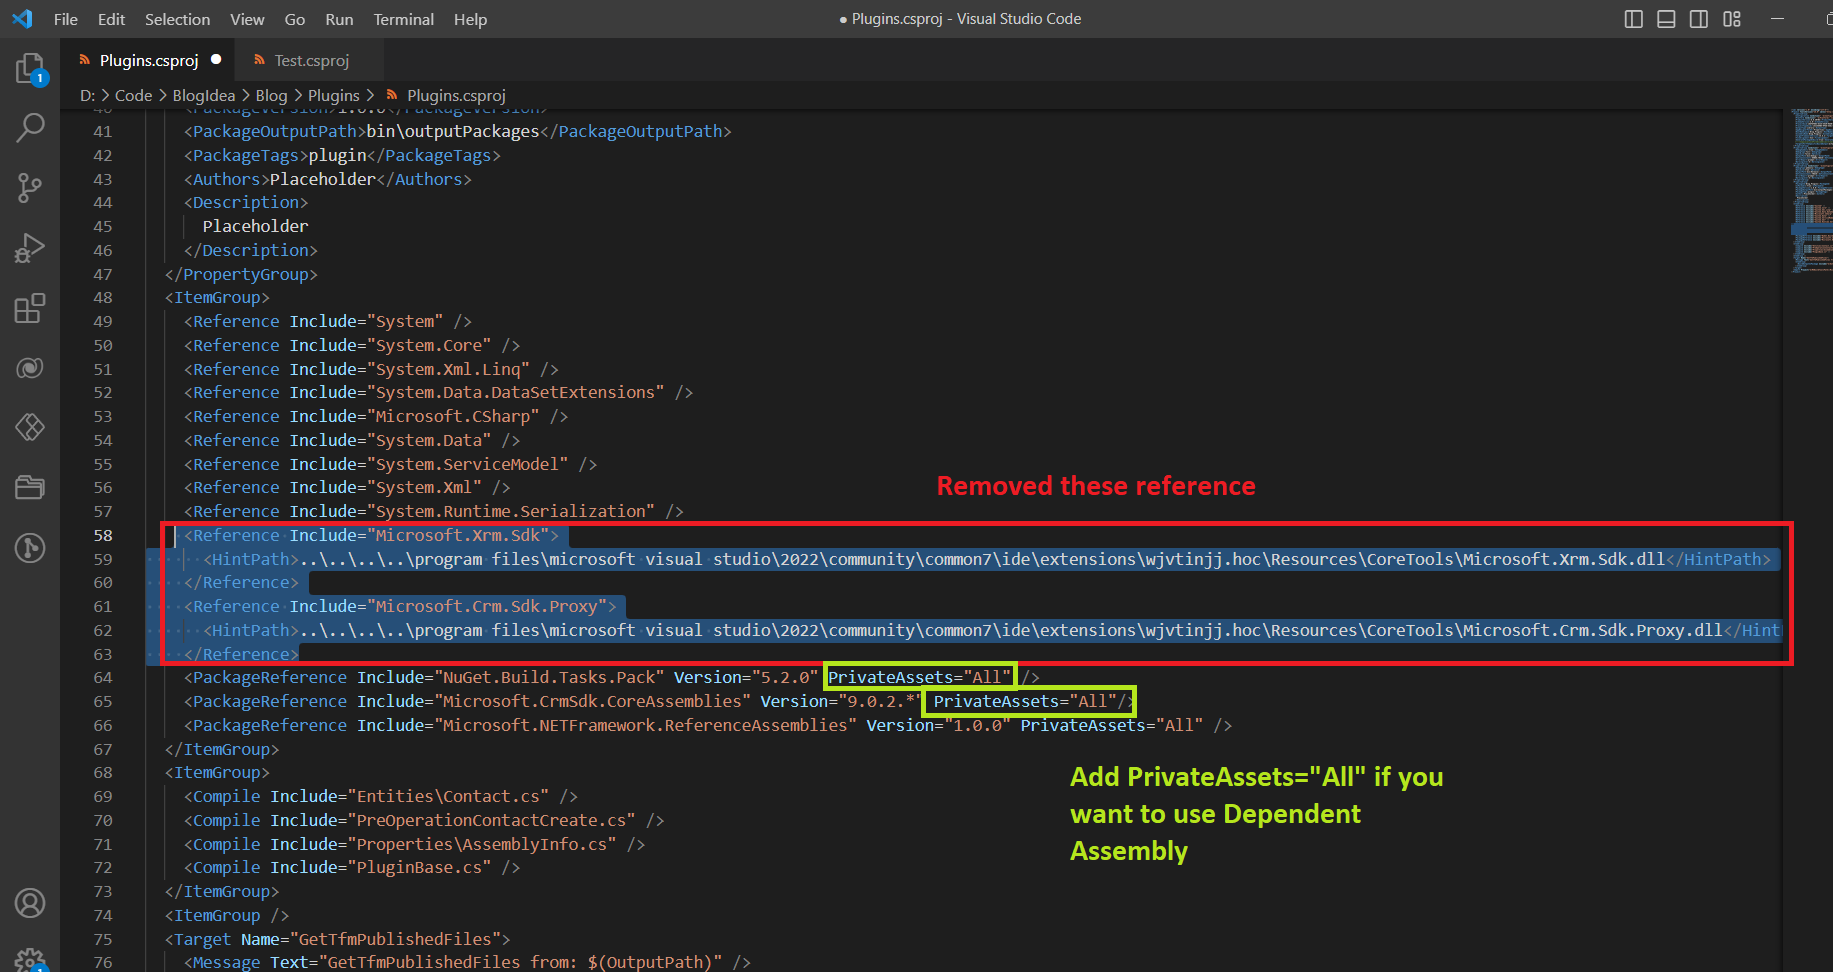1833x972 pixels.
Task: Click the Target GetTfmPublishedFiles line
Action: (x=338, y=939)
